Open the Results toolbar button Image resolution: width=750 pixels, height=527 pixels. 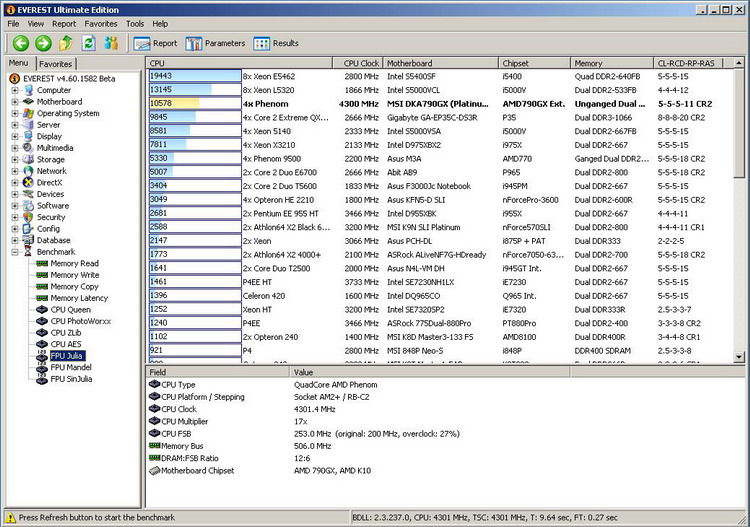[276, 43]
